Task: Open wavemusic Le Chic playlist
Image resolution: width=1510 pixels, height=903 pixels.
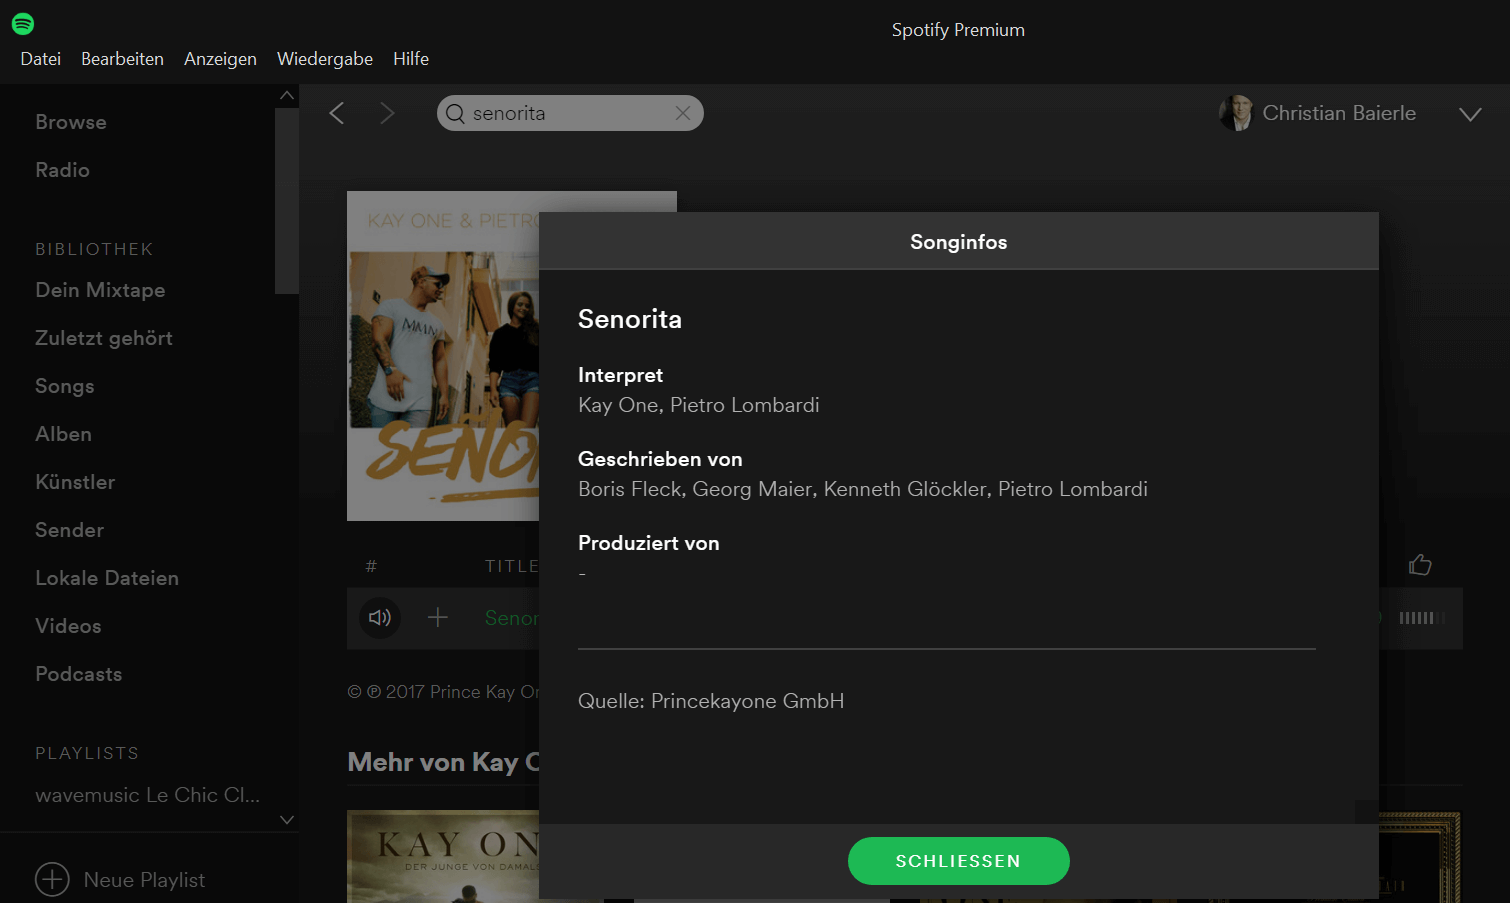Action: coord(147,795)
